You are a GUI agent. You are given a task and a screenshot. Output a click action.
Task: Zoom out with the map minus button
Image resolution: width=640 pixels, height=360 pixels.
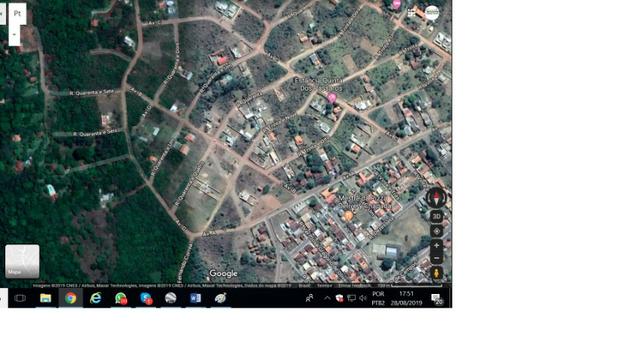pos(437,258)
